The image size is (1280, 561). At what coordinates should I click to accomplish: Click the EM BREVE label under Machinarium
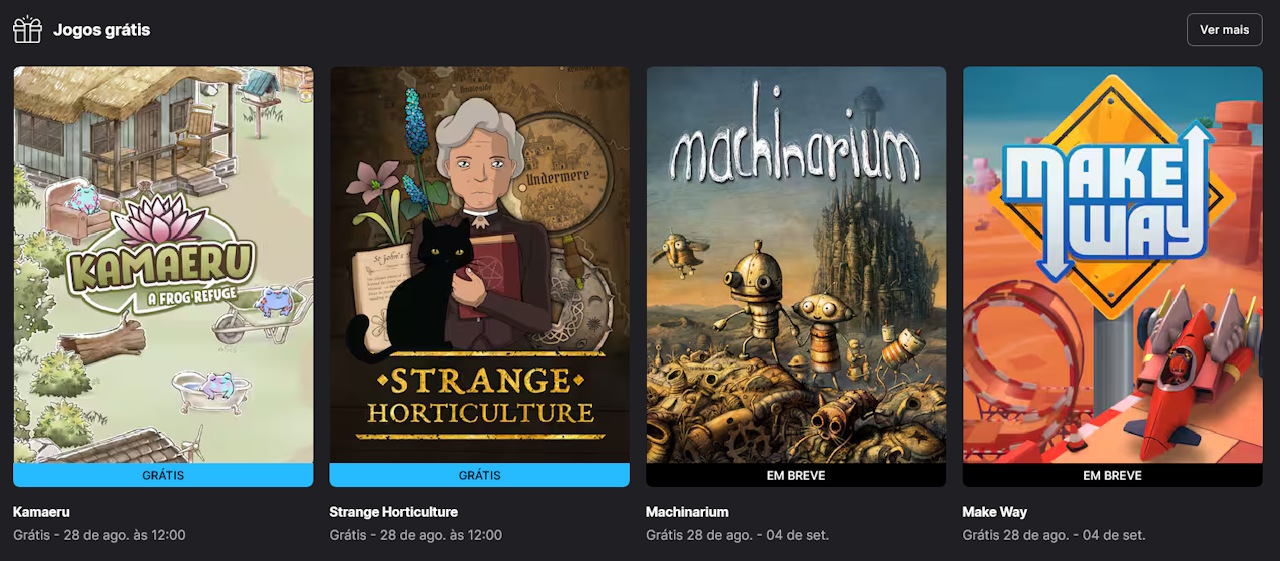coord(796,475)
